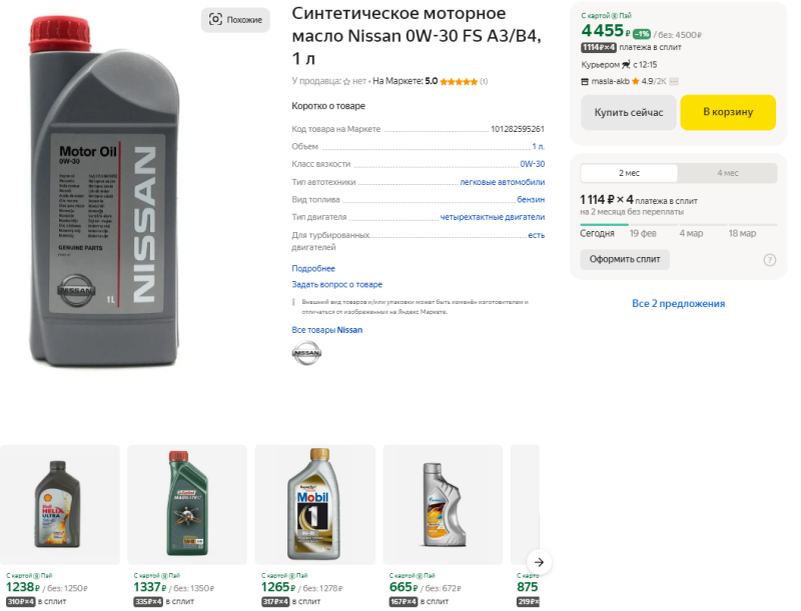
Task: Click the 1337 ₽ price
Action: click(150, 588)
